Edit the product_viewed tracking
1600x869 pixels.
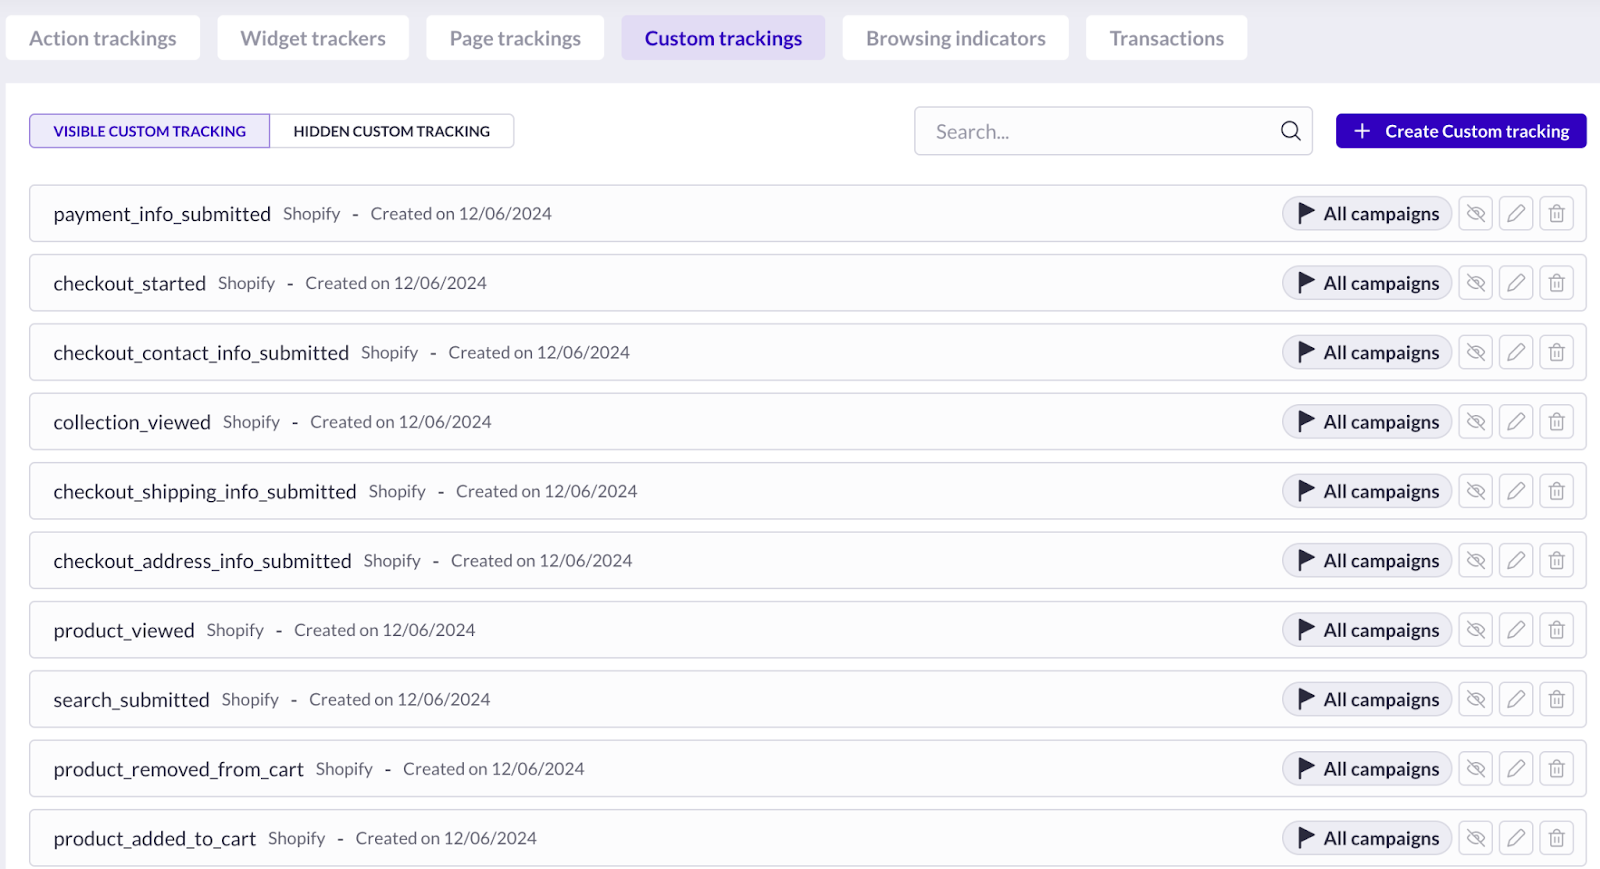pyautogui.click(x=1516, y=630)
